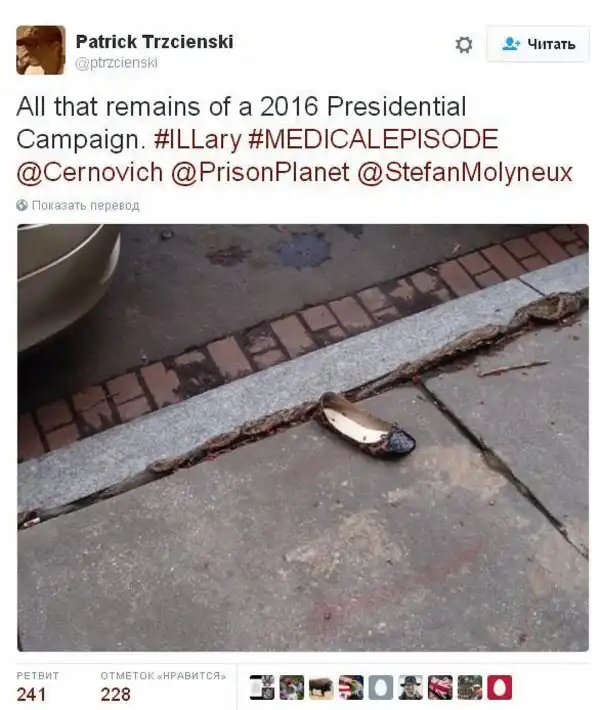Open the first liker avatar in the row

[262, 687]
